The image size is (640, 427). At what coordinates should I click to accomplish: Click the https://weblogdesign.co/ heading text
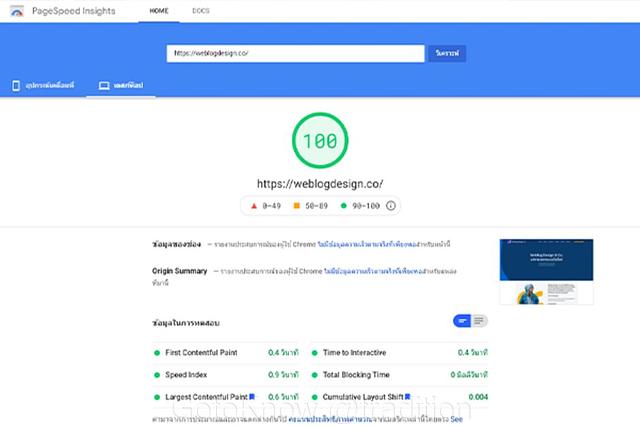coord(320,184)
